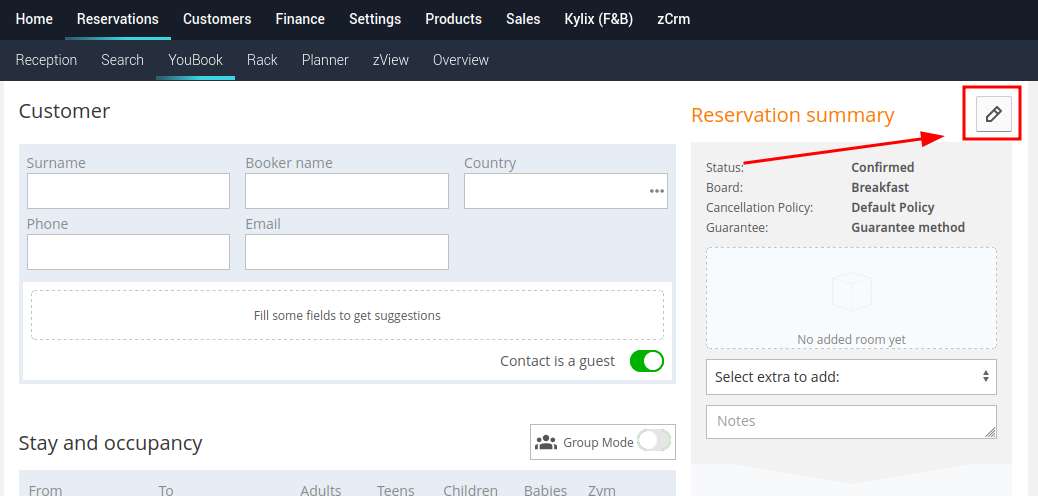The width and height of the screenshot is (1038, 496).
Task: Open the zCrm menu item
Action: click(673, 19)
